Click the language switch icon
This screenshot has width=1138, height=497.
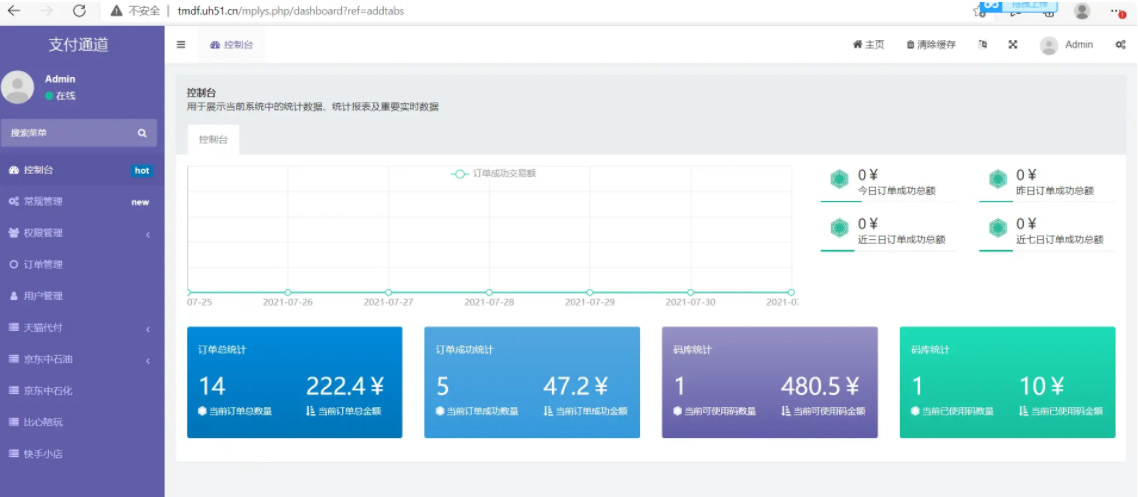click(982, 45)
